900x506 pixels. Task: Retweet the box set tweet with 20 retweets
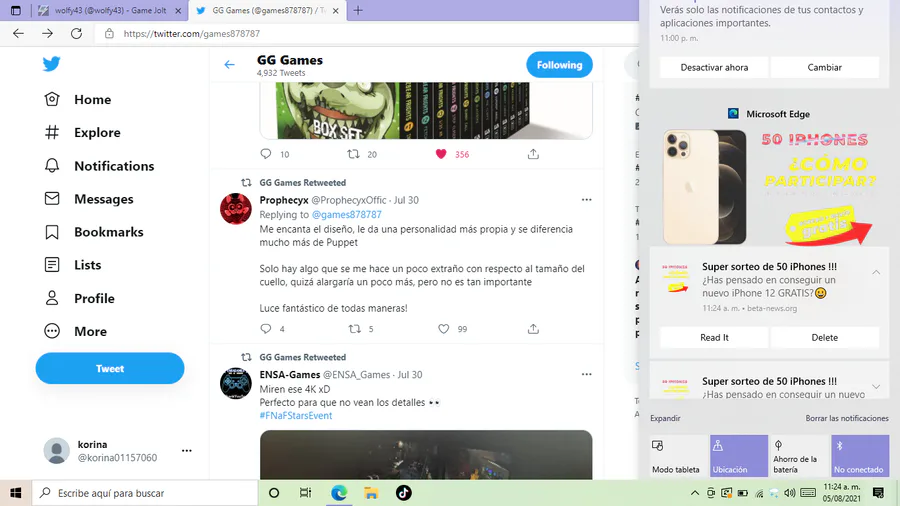[x=354, y=154]
